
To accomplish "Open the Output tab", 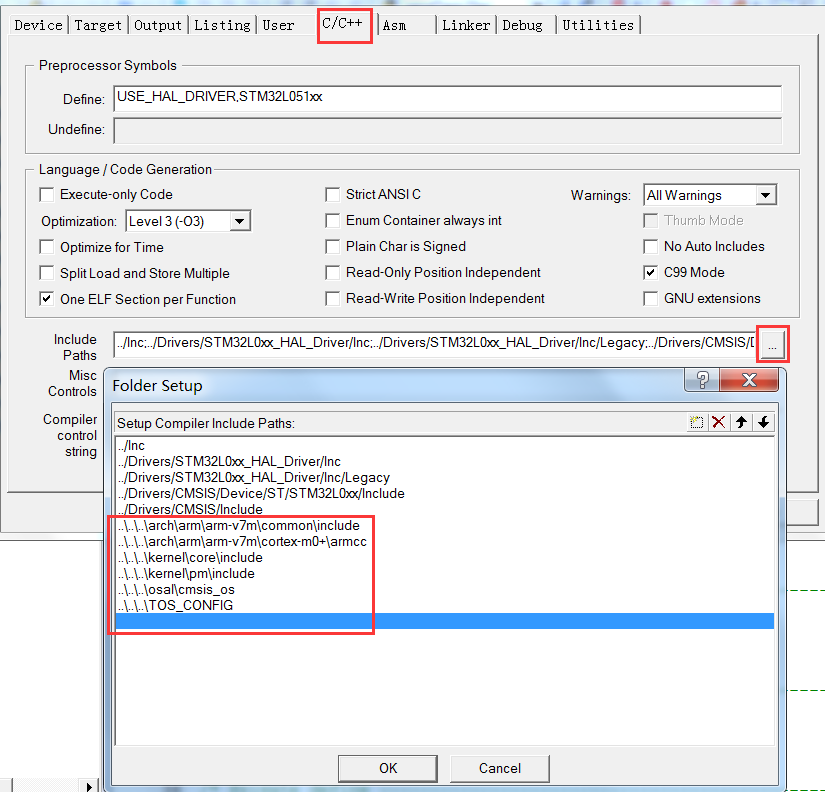I will click(x=158, y=25).
